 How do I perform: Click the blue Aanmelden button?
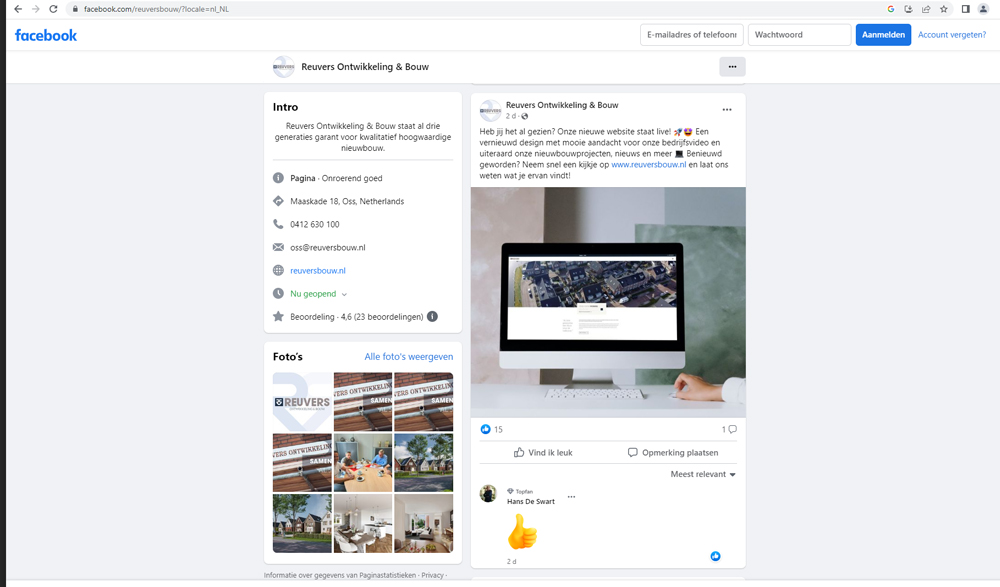882,35
